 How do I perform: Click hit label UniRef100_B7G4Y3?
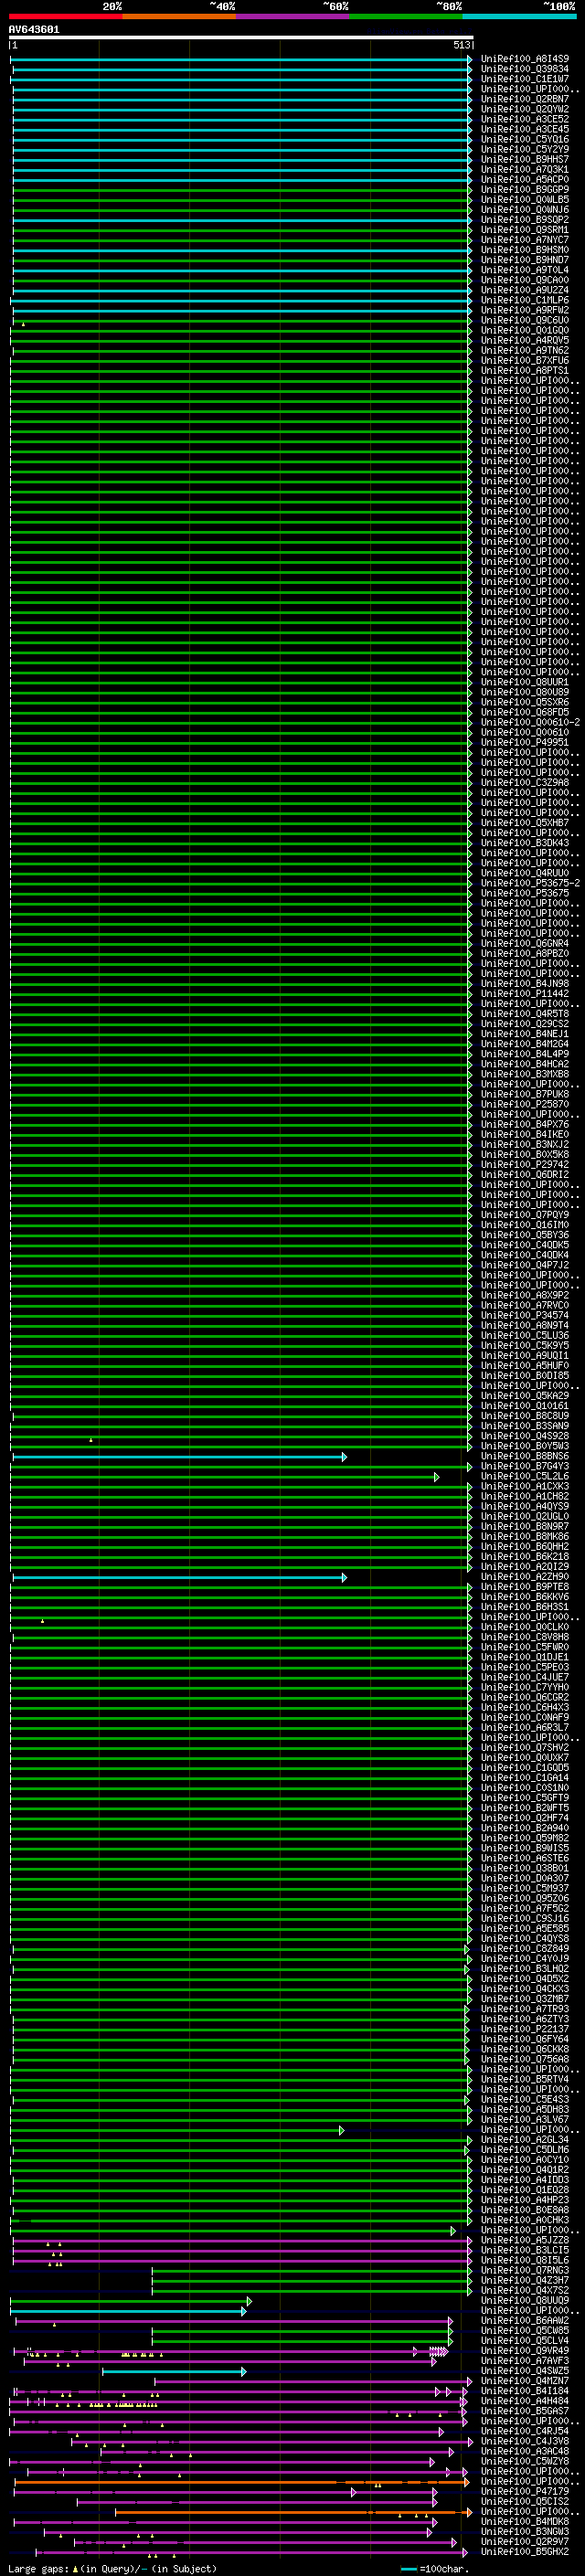[524, 1467]
